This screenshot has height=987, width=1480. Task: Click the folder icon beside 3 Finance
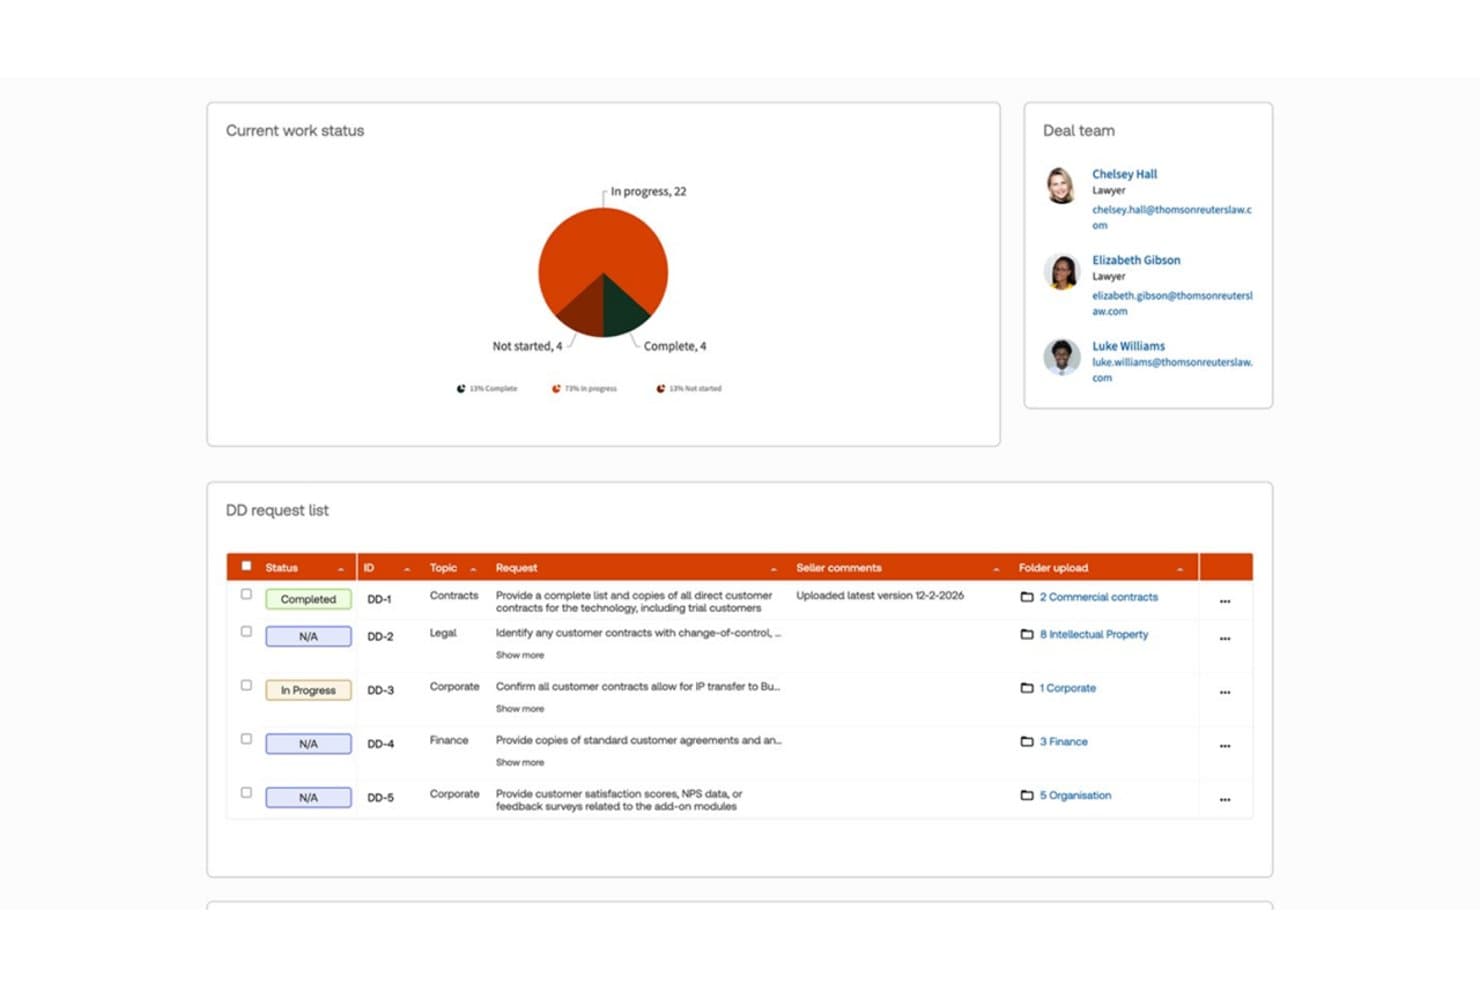click(1026, 742)
